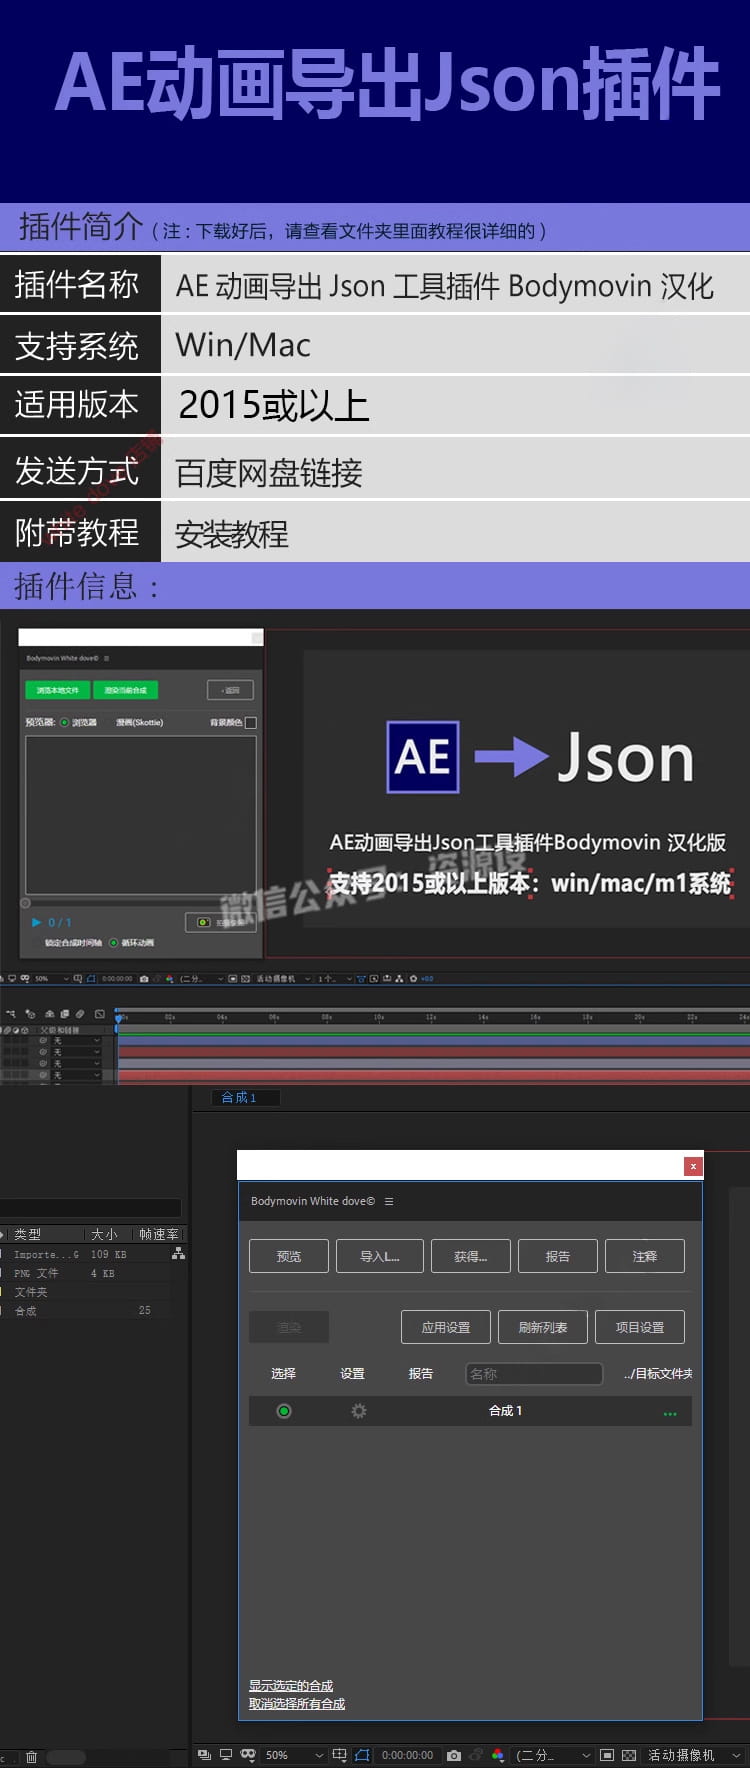Image resolution: width=750 pixels, height=1768 pixels.
Task: Click the 注释 button
Action: (x=645, y=1256)
